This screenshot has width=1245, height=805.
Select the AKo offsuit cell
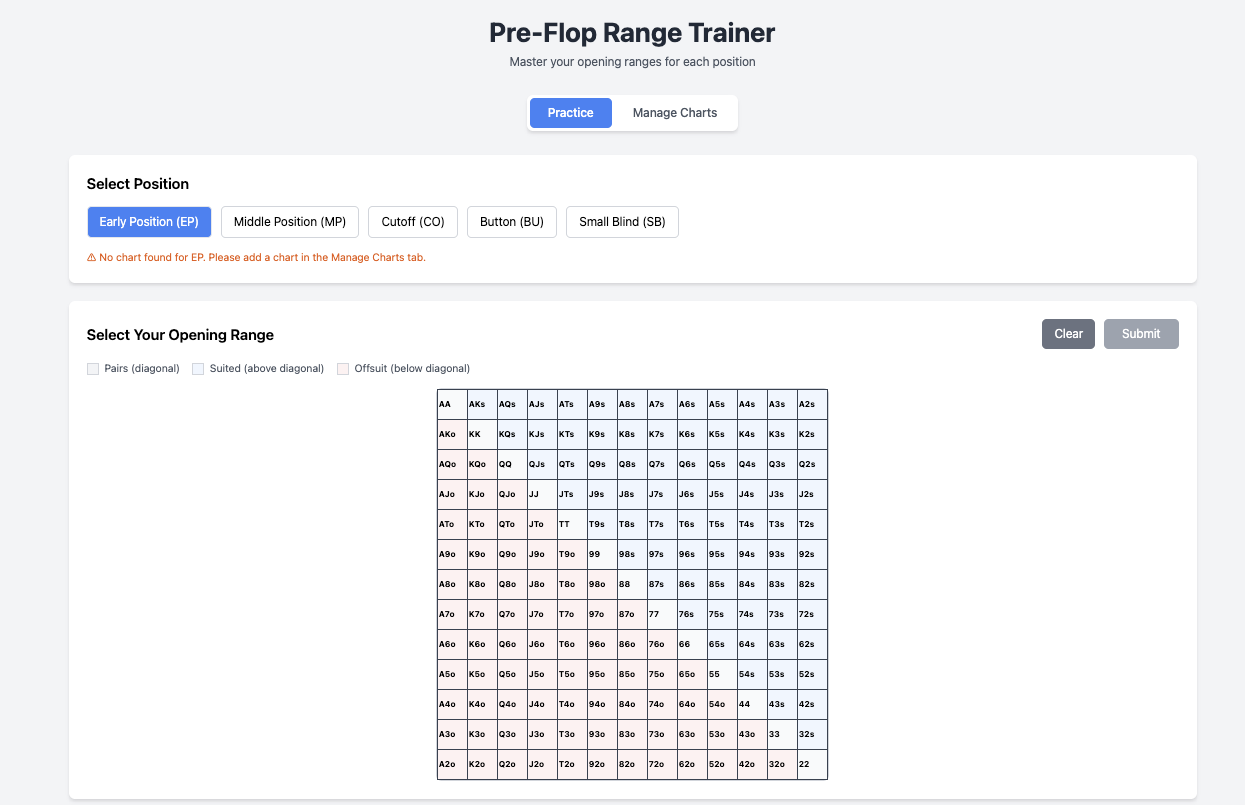[x=453, y=435]
